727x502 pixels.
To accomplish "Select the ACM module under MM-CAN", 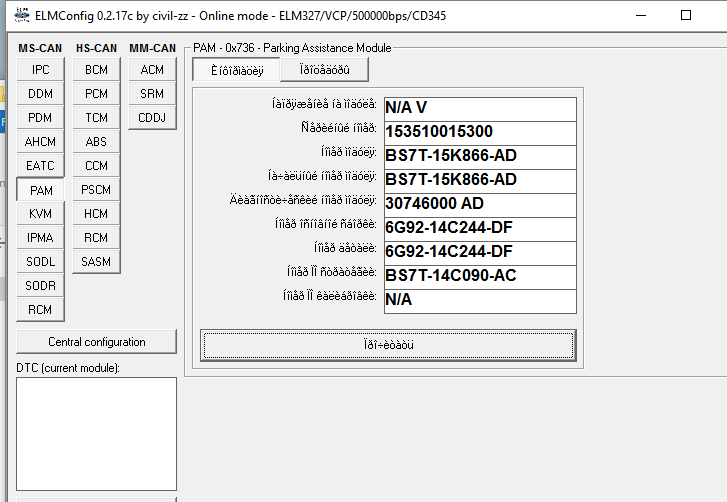I will coord(152,69).
